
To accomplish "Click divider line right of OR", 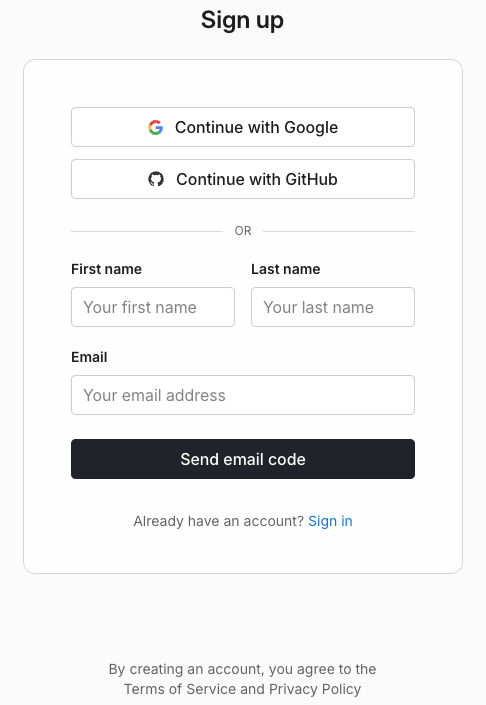I will point(339,232).
